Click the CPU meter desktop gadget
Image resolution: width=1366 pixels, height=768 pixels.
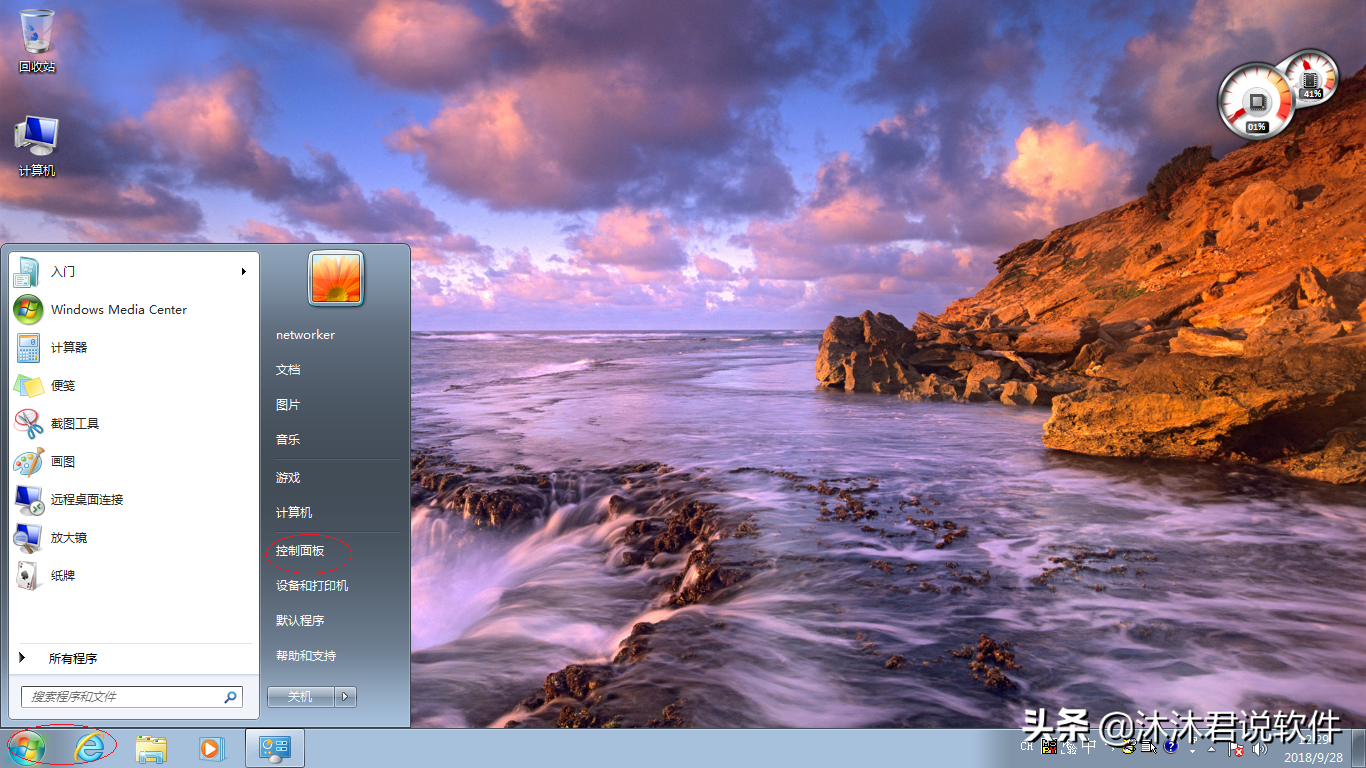(x=1255, y=100)
